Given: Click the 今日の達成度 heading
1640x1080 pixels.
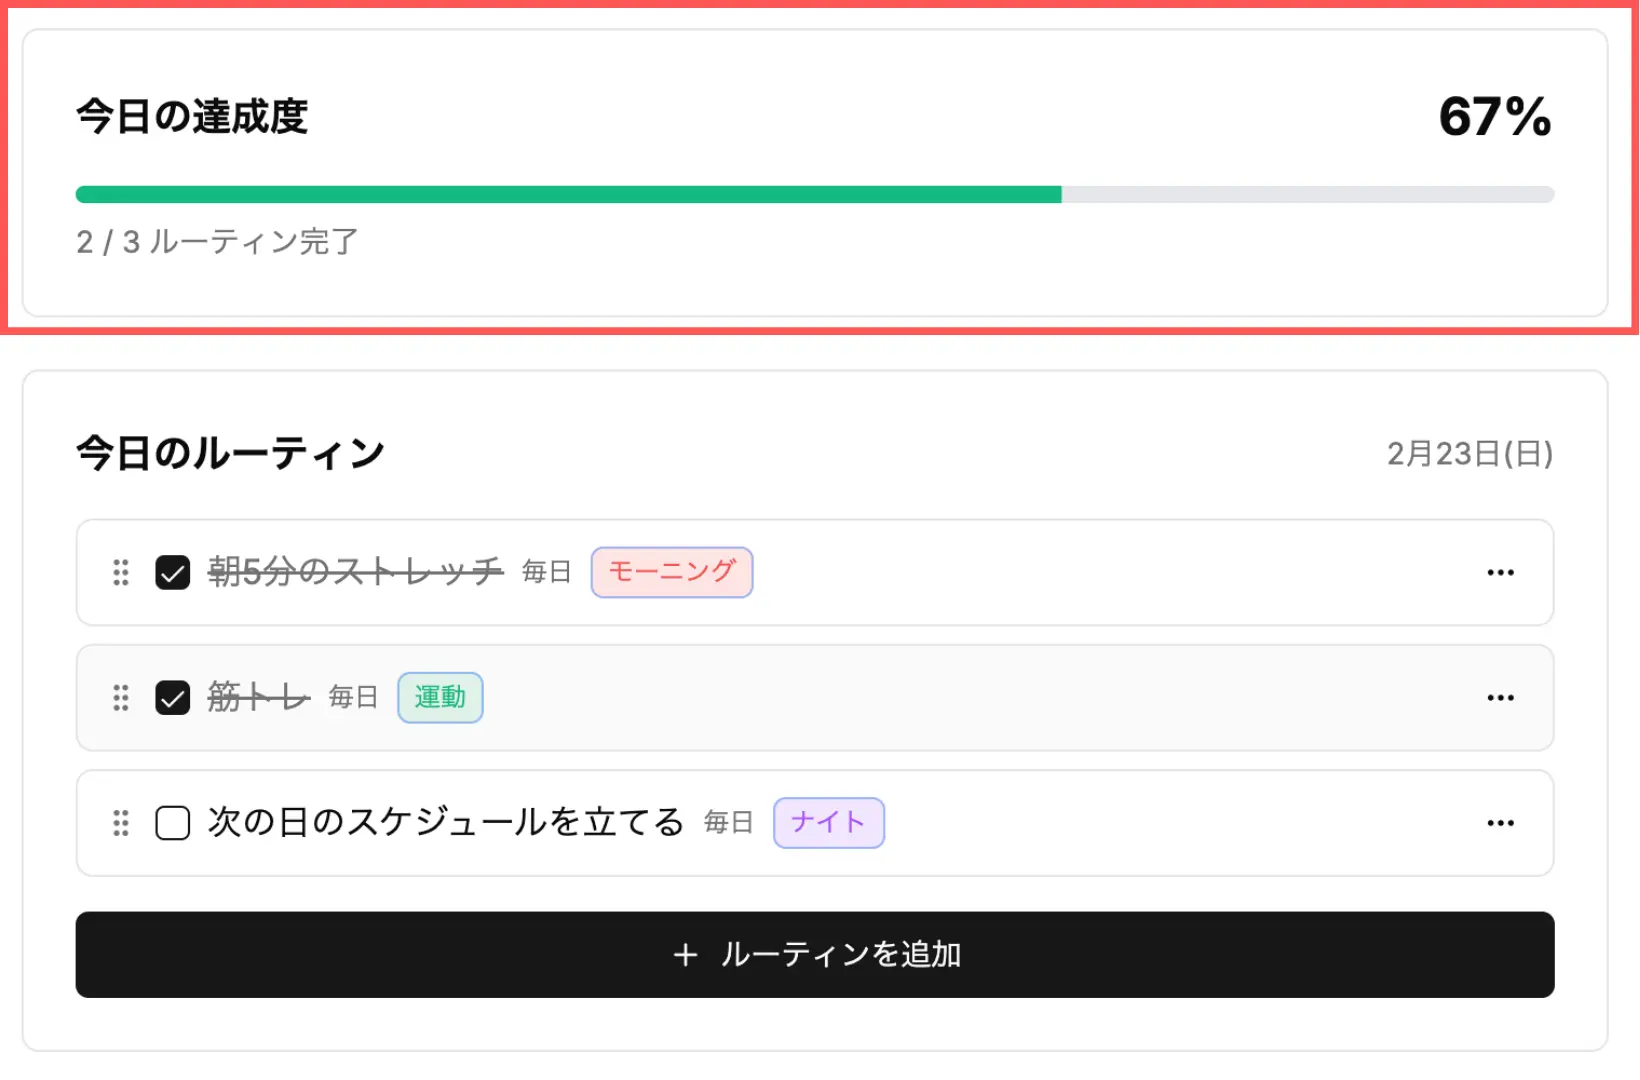Looking at the screenshot, I should pos(192,117).
